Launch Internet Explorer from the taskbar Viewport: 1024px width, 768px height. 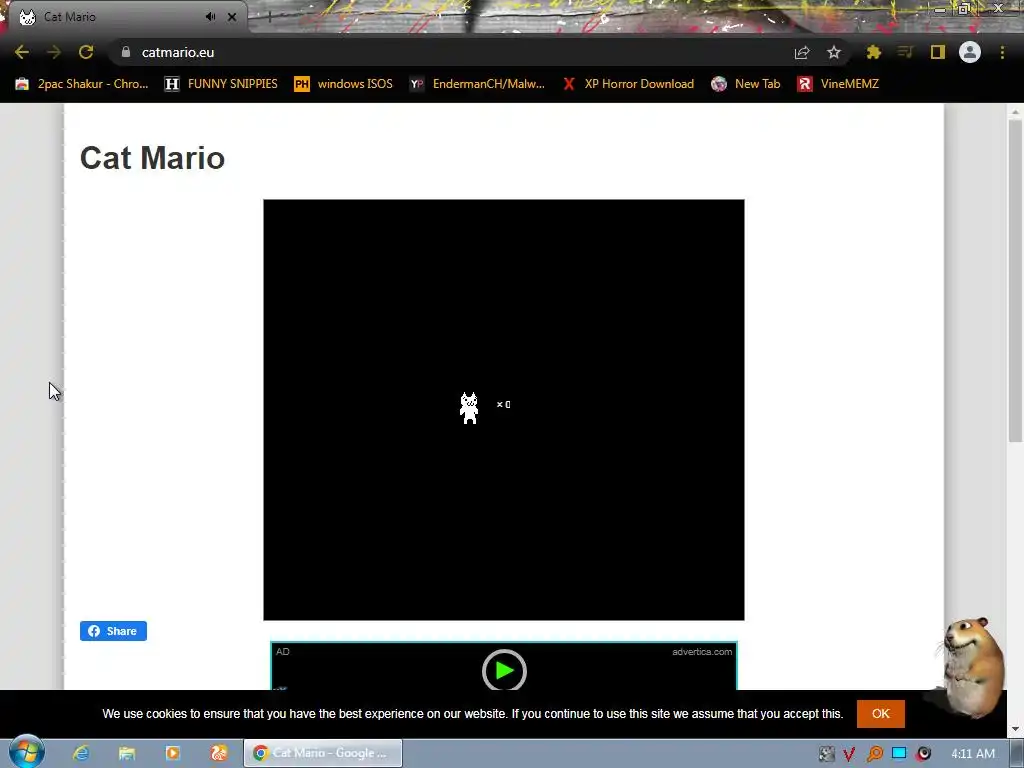(81, 753)
